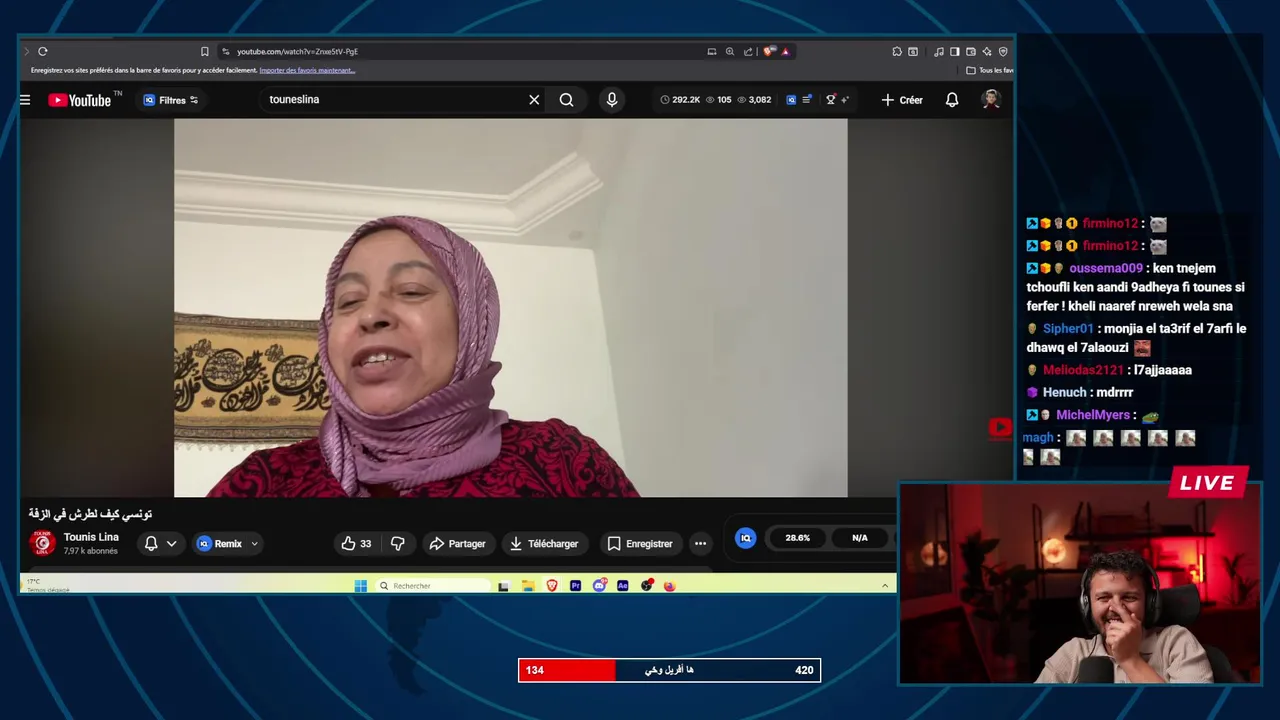1280x720 pixels.
Task: Open the Partager share dialog
Action: (x=457, y=544)
